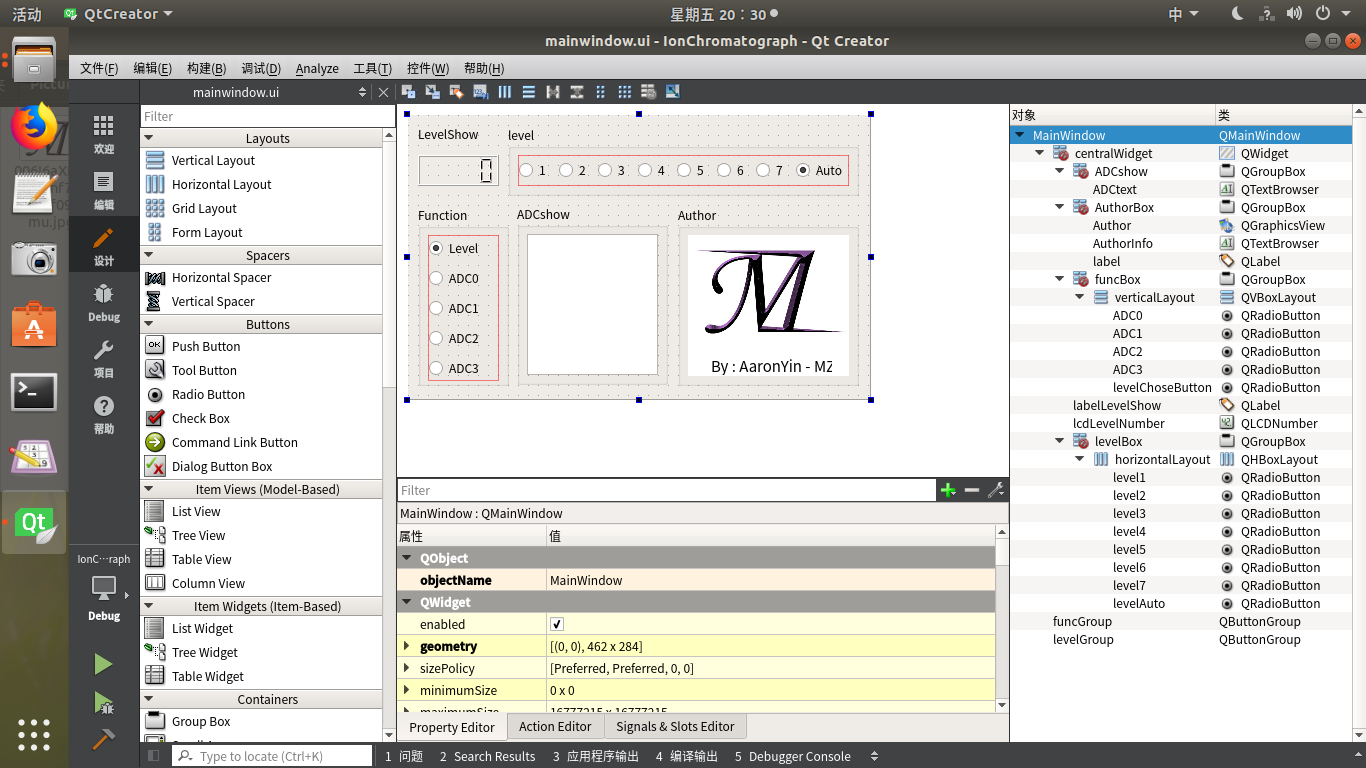Open the Welcome (欢迎) mode in sidebar
The width and height of the screenshot is (1366, 768).
pyautogui.click(x=104, y=134)
